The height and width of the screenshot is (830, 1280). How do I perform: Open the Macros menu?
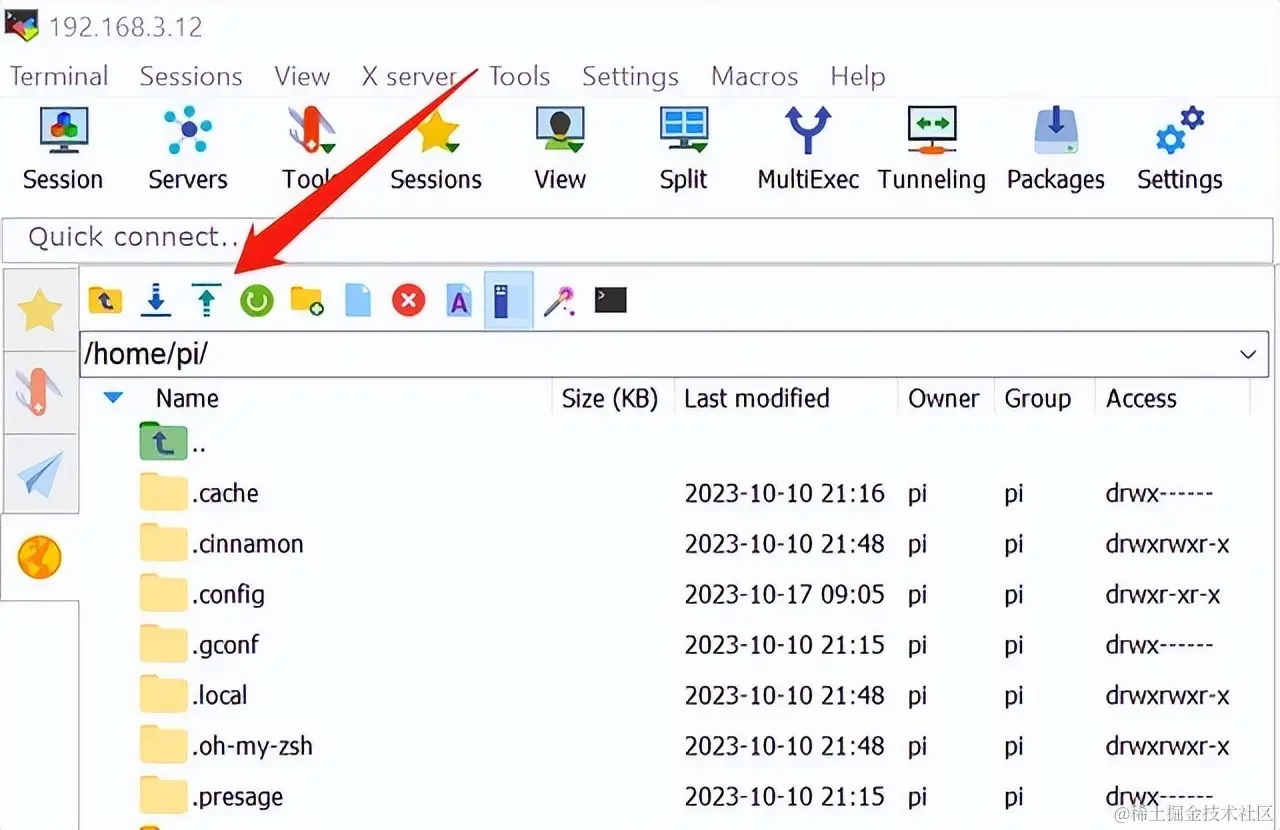[755, 77]
